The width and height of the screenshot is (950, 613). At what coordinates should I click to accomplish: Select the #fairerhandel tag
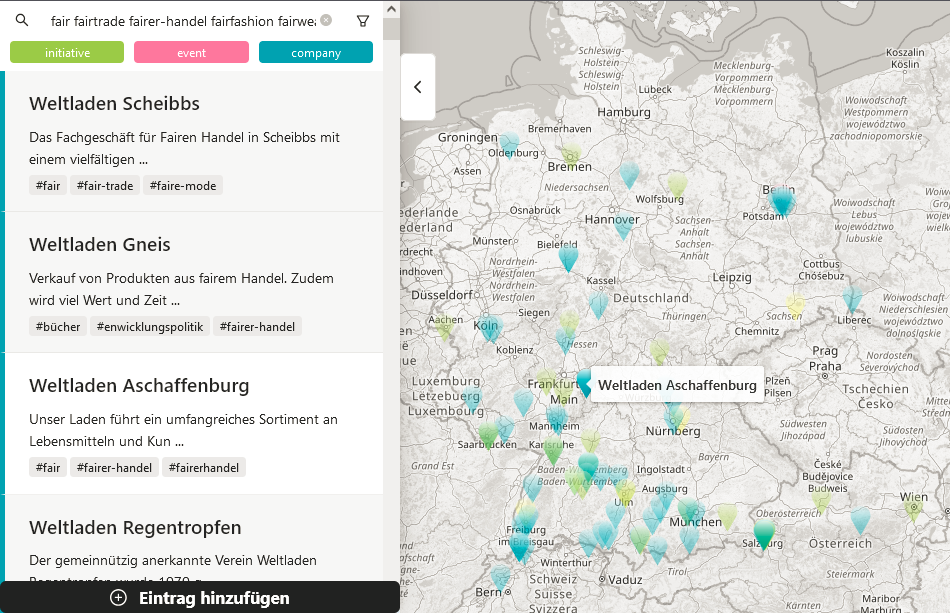[x=204, y=467]
